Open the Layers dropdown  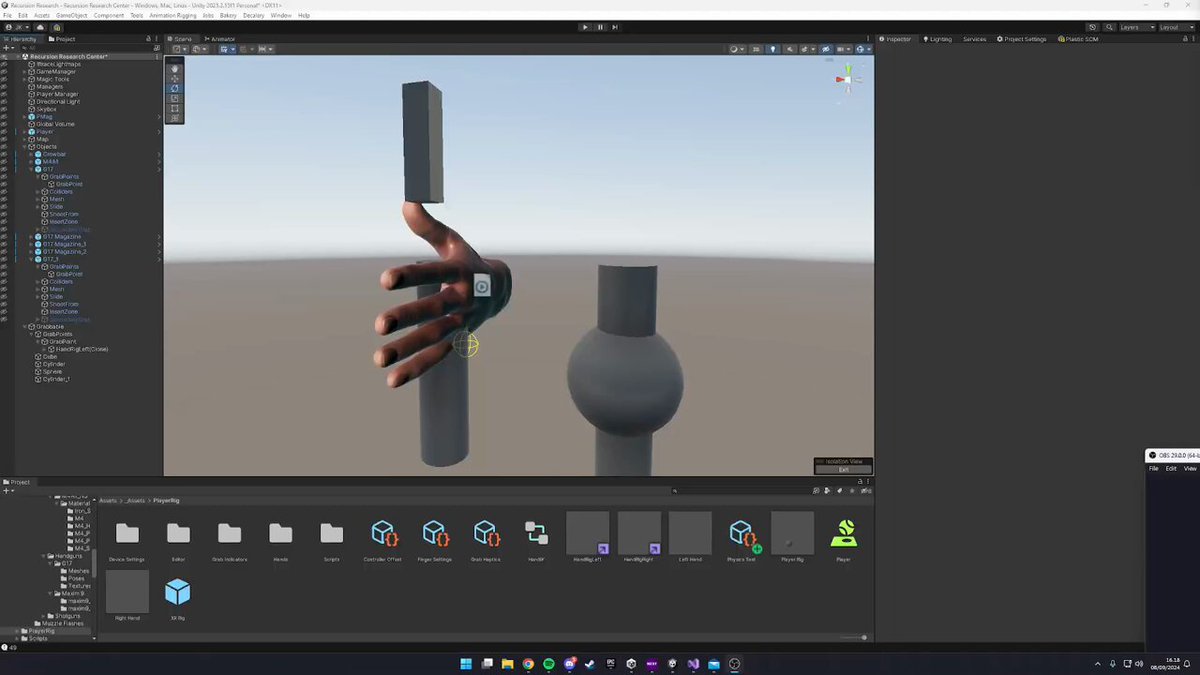point(1137,27)
